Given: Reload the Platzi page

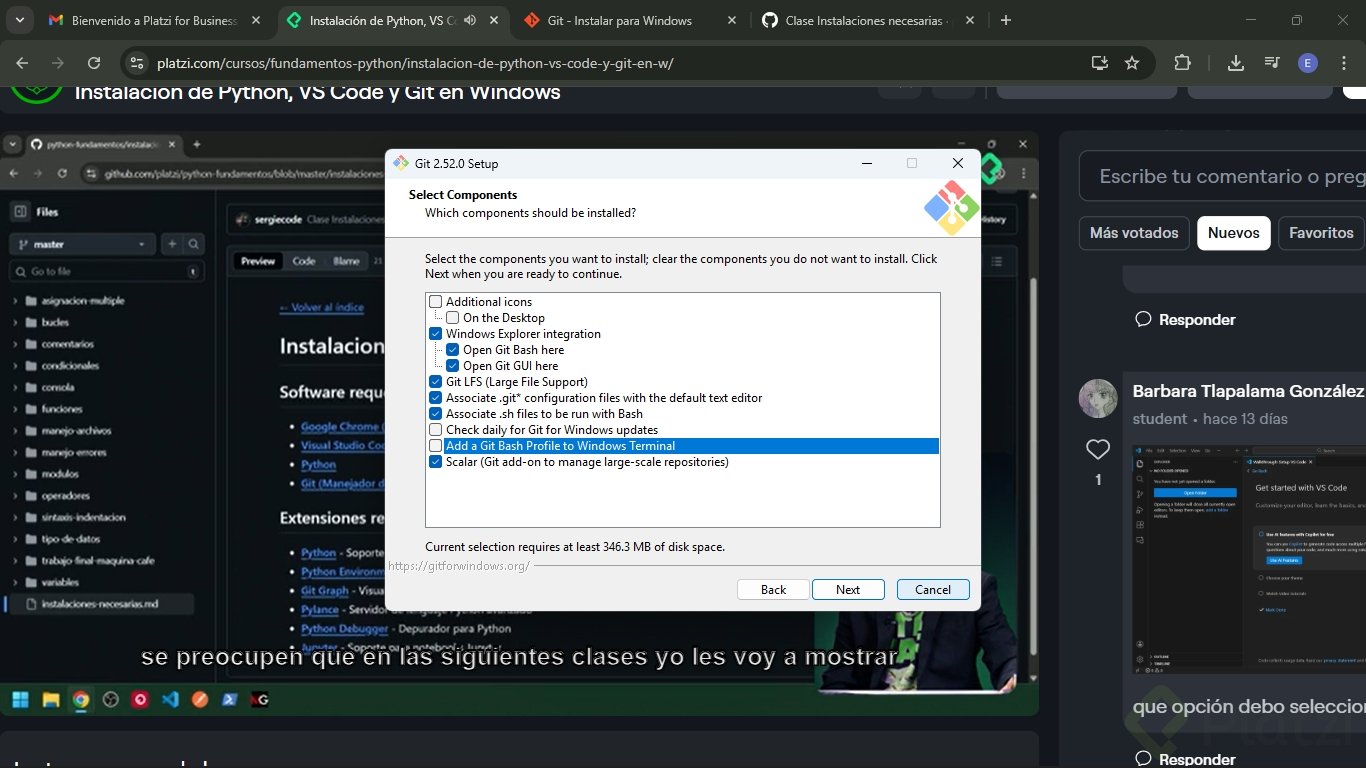Looking at the screenshot, I should pos(94,63).
